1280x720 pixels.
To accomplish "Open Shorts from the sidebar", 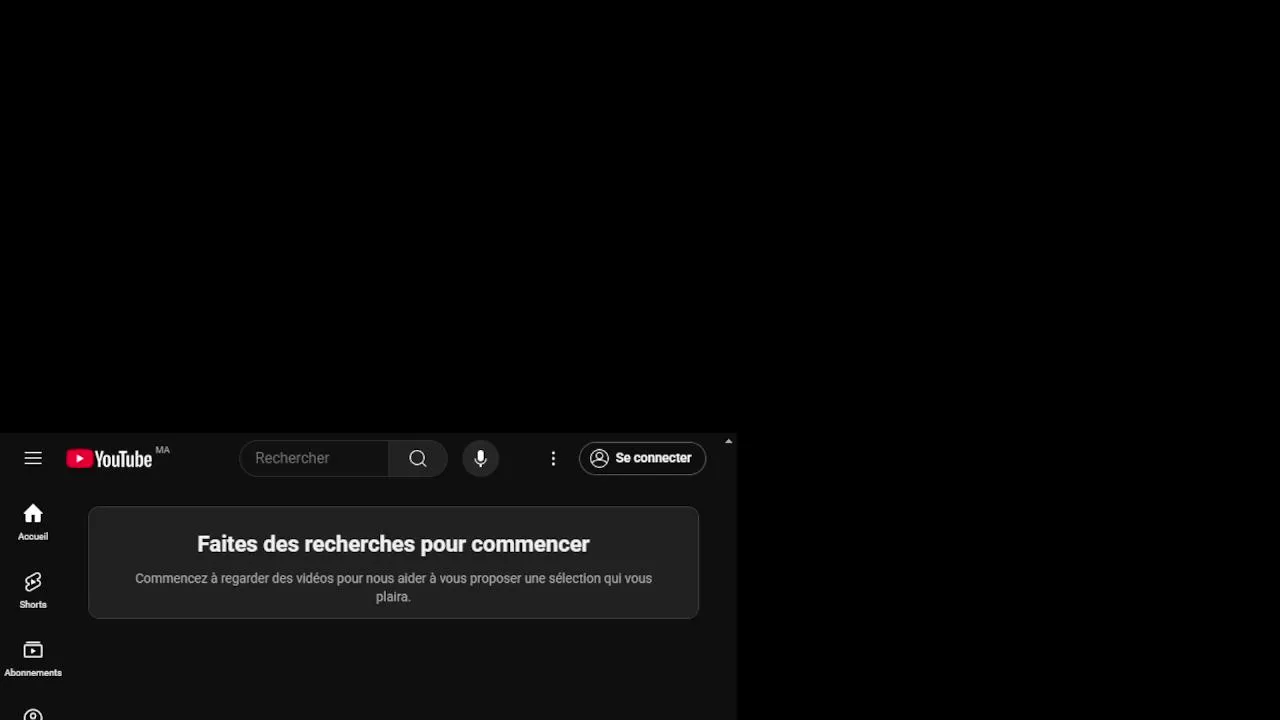I will click(33, 590).
